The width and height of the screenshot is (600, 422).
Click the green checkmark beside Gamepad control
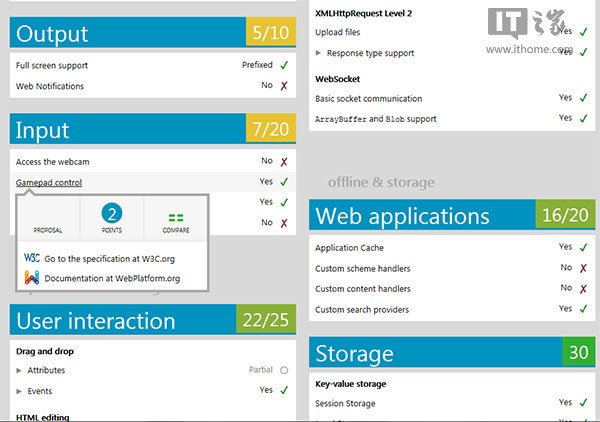pos(284,182)
